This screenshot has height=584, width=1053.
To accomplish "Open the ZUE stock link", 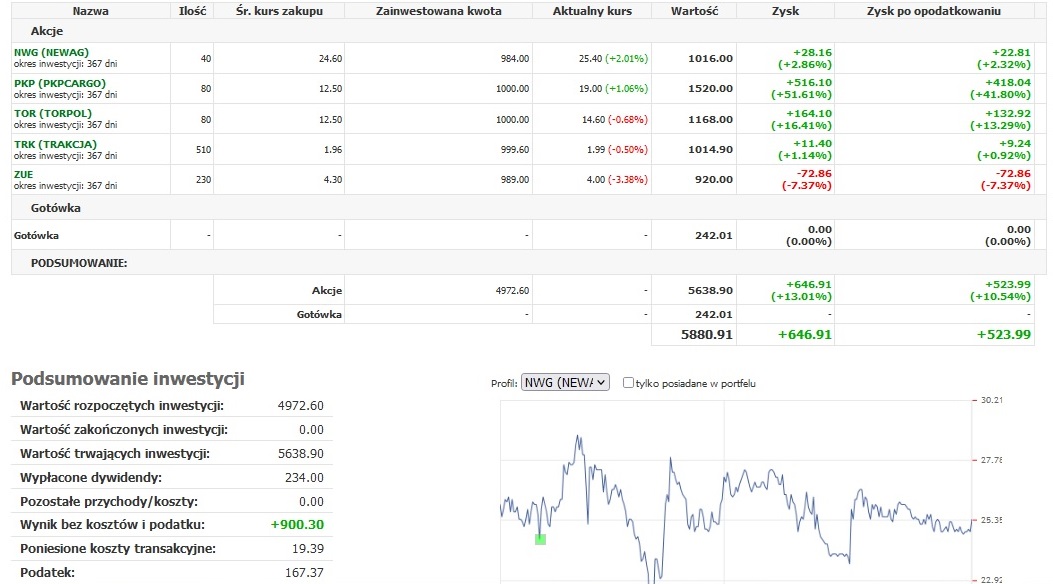I will coord(24,174).
